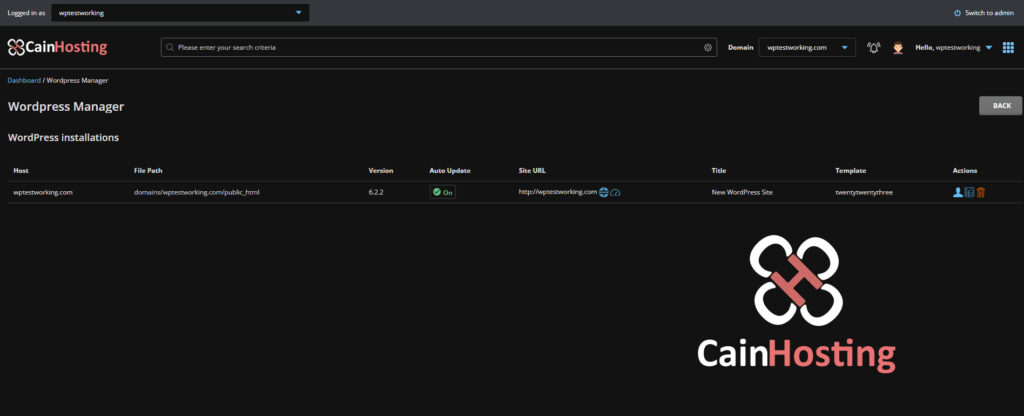The width and height of the screenshot is (1024, 416).
Task: Click Auto Update column header
Action: [450, 170]
